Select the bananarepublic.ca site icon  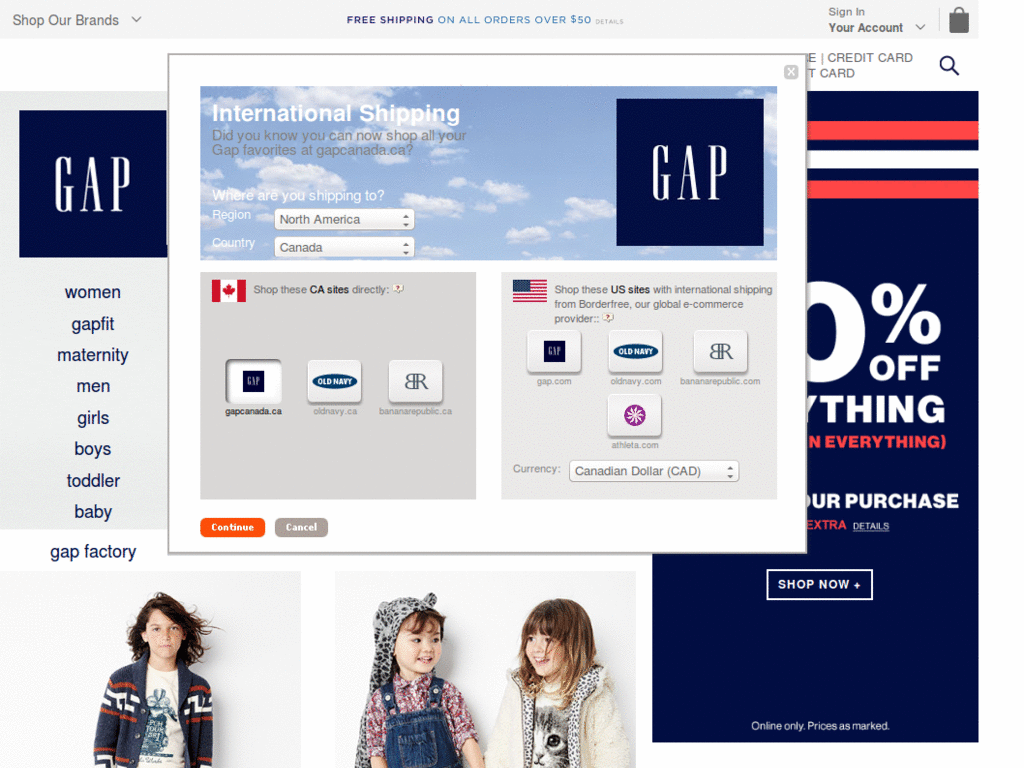tap(415, 381)
